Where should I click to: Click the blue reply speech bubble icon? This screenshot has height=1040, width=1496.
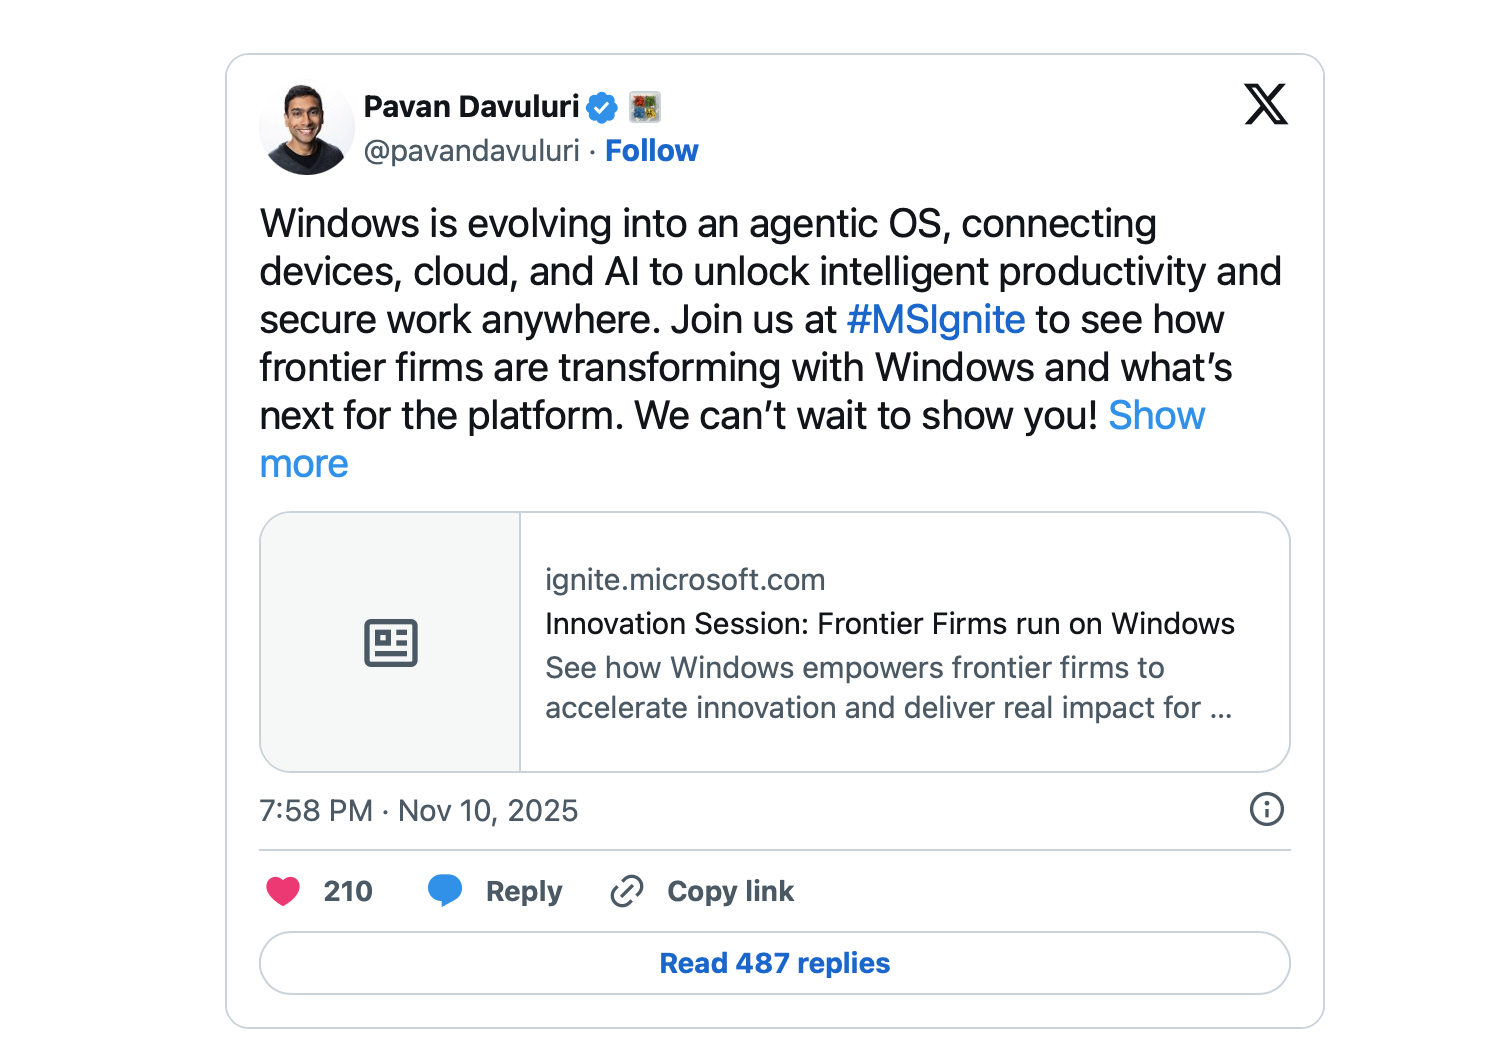point(445,890)
